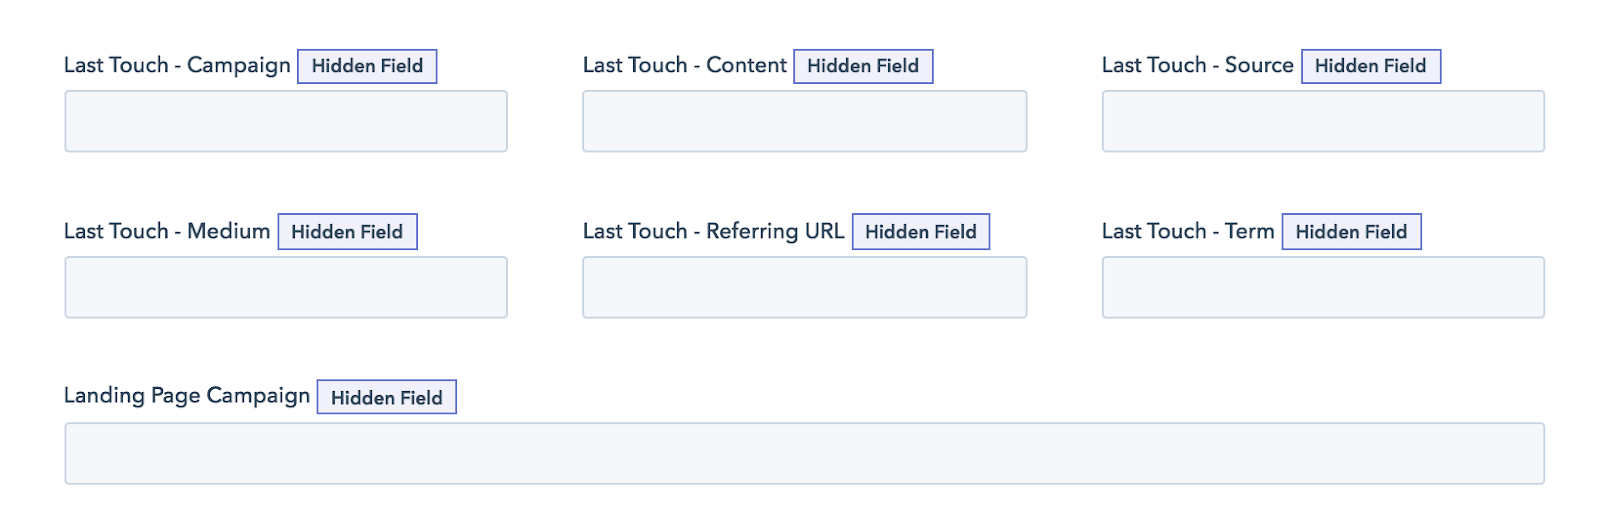Click Hidden Field badge for Last Touch - Source
Image resolution: width=1600 pixels, height=518 pixels.
(x=1370, y=66)
